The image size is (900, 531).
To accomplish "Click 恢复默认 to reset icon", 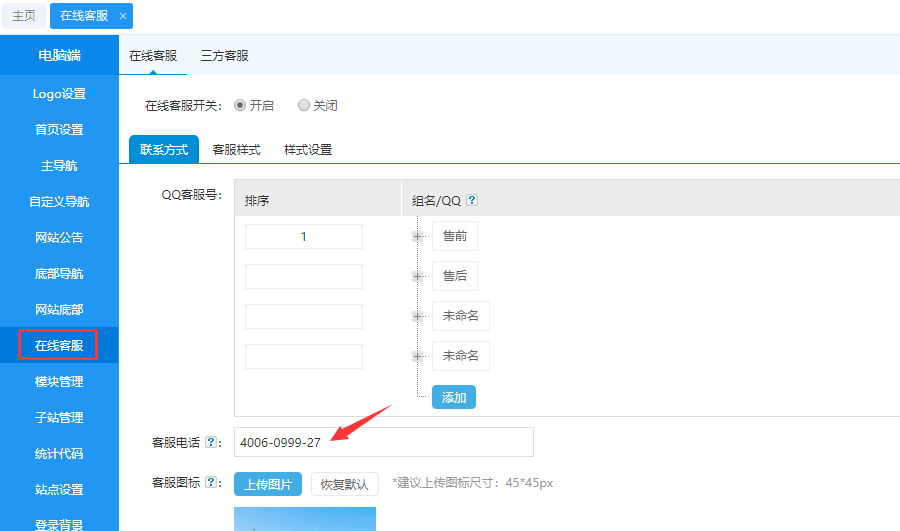I will [x=344, y=484].
